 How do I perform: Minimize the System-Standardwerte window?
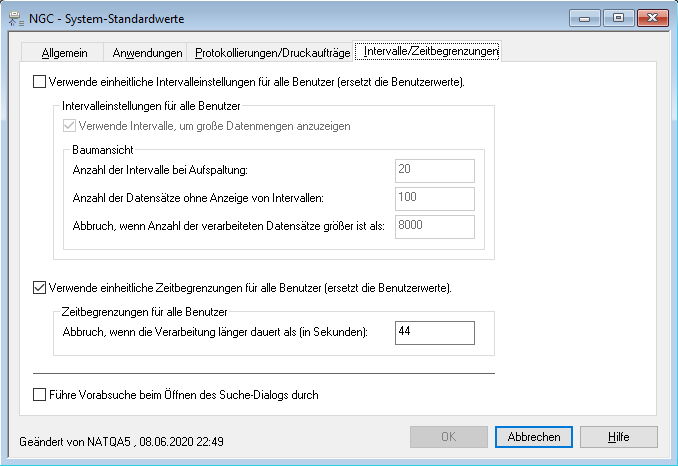[585, 18]
